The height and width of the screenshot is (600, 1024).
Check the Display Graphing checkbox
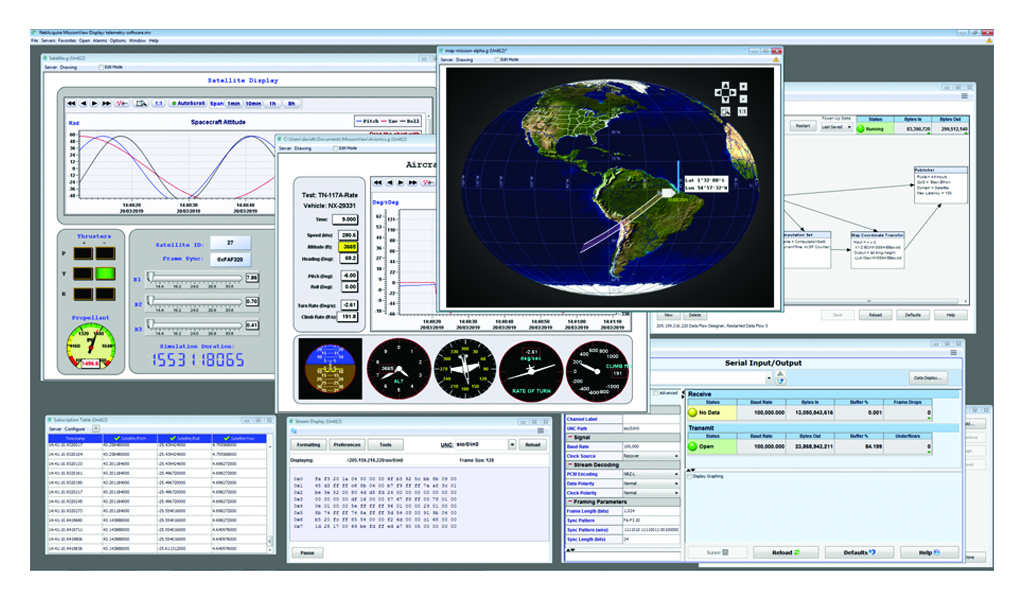tap(690, 477)
